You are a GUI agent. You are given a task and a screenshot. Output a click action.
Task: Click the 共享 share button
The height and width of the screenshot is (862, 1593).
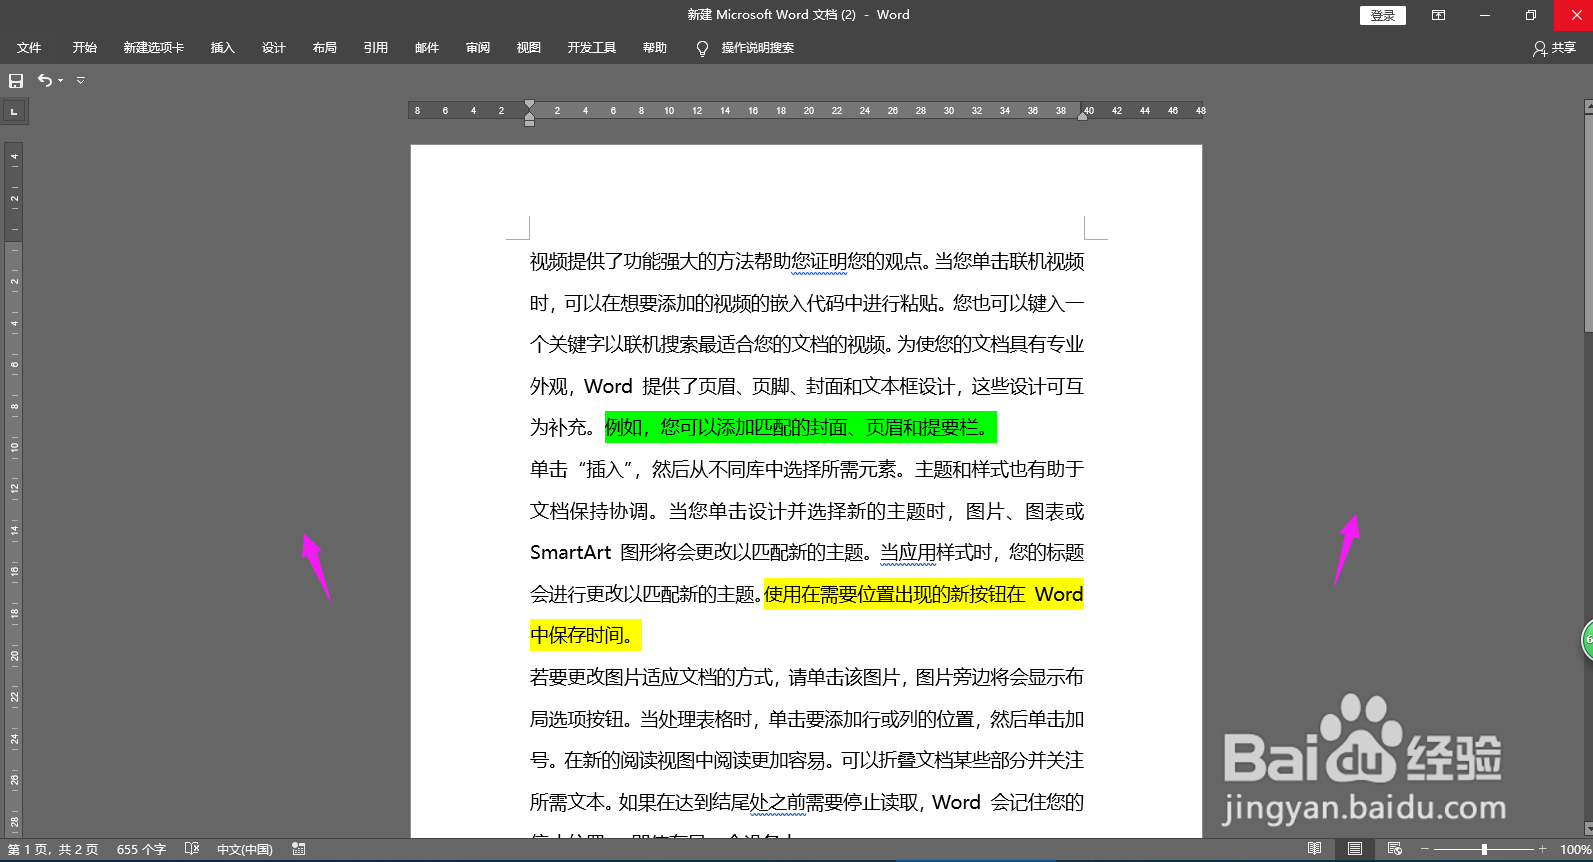tap(1555, 48)
